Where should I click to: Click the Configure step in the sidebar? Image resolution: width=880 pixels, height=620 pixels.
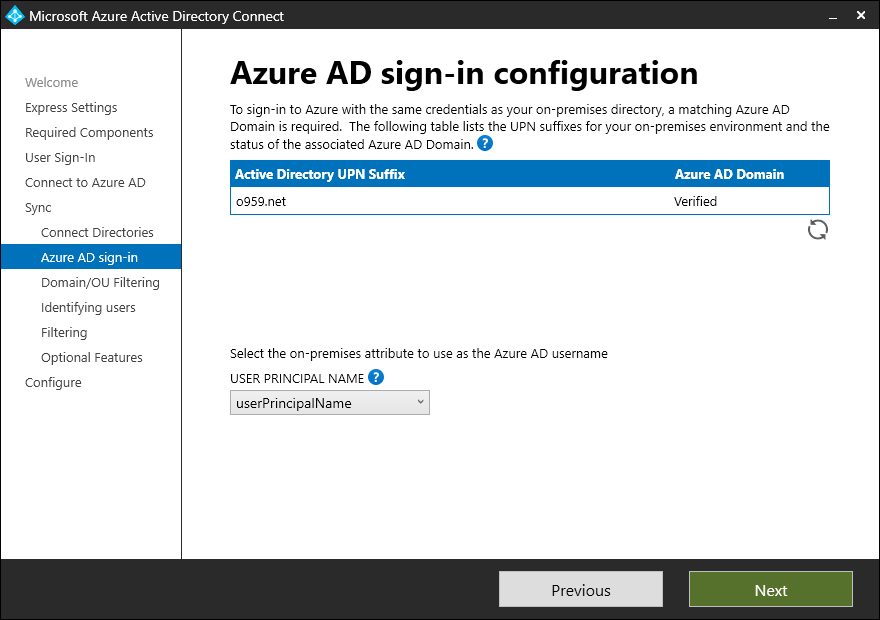coord(53,383)
